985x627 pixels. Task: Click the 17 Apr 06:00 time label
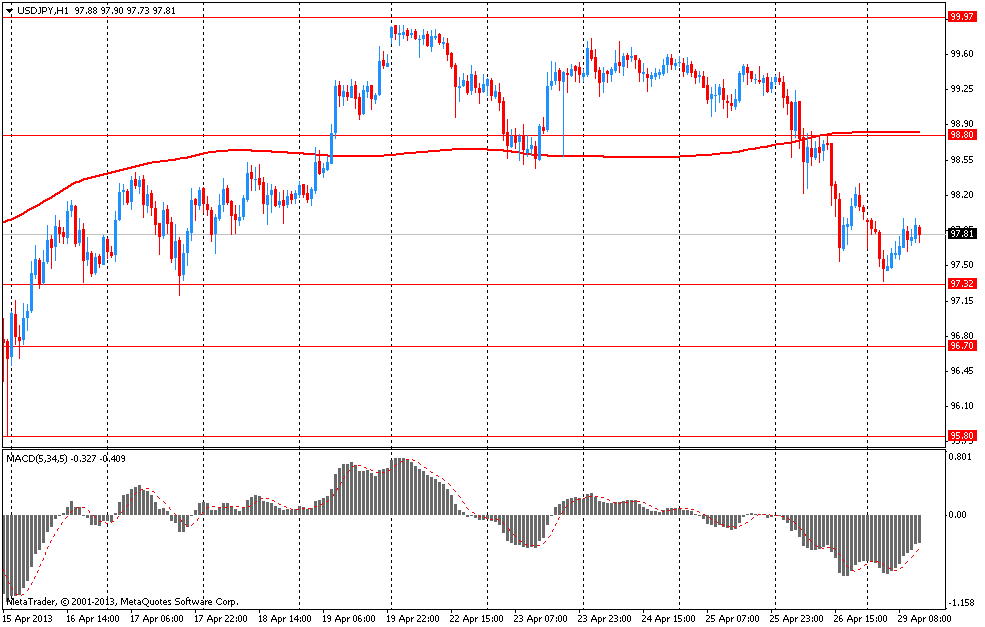click(x=156, y=618)
